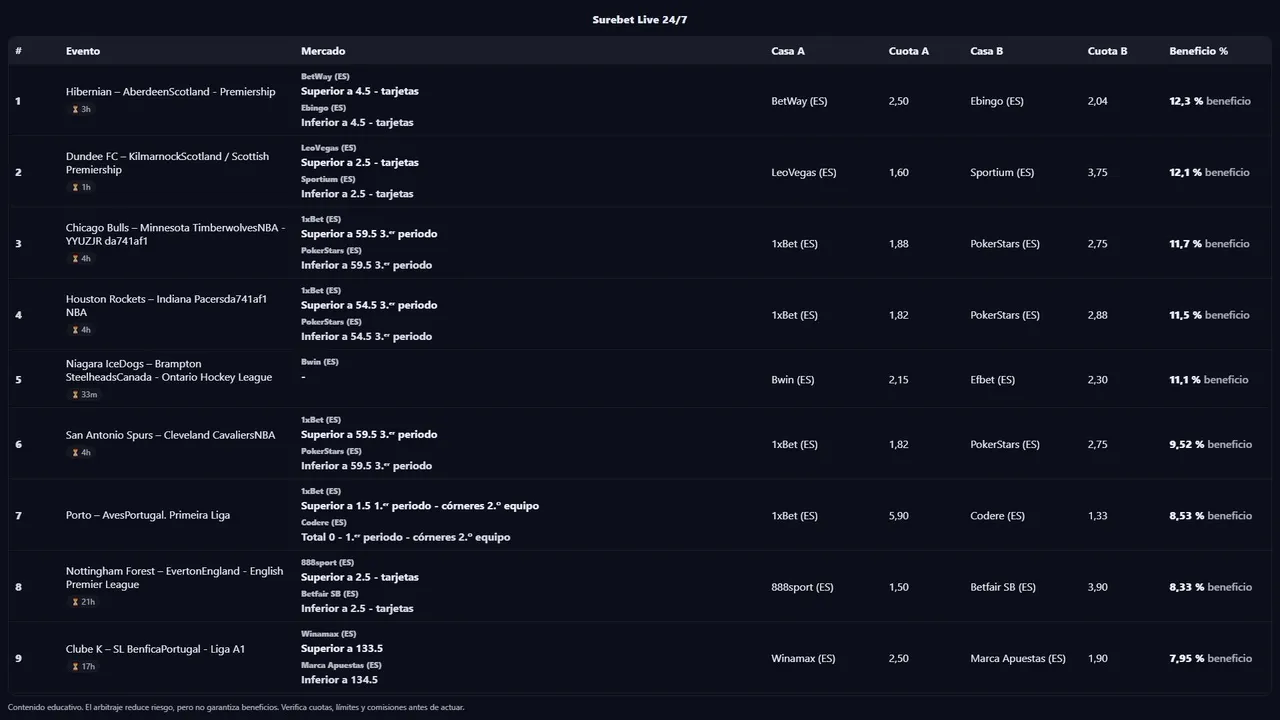This screenshot has height=720, width=1280.
Task: Select the Evento column header
Action: point(83,51)
